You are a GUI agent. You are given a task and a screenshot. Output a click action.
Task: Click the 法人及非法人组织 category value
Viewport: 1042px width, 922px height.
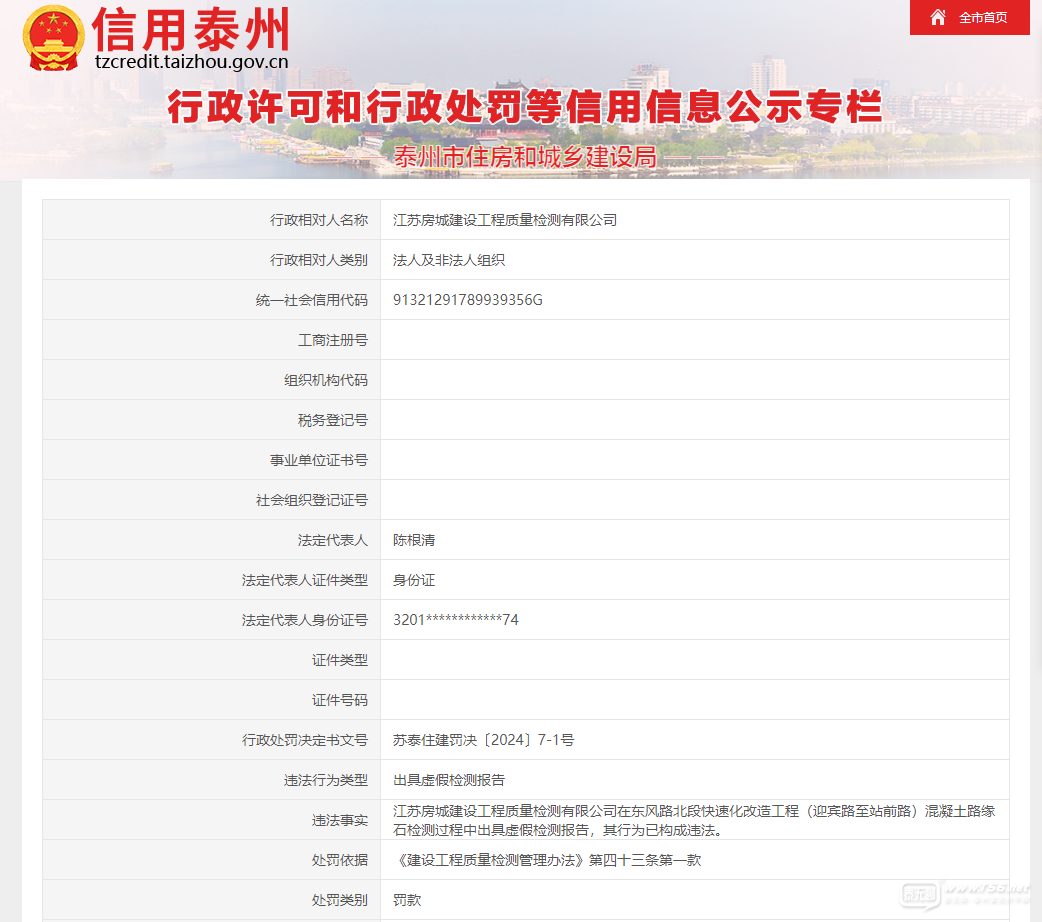point(448,260)
